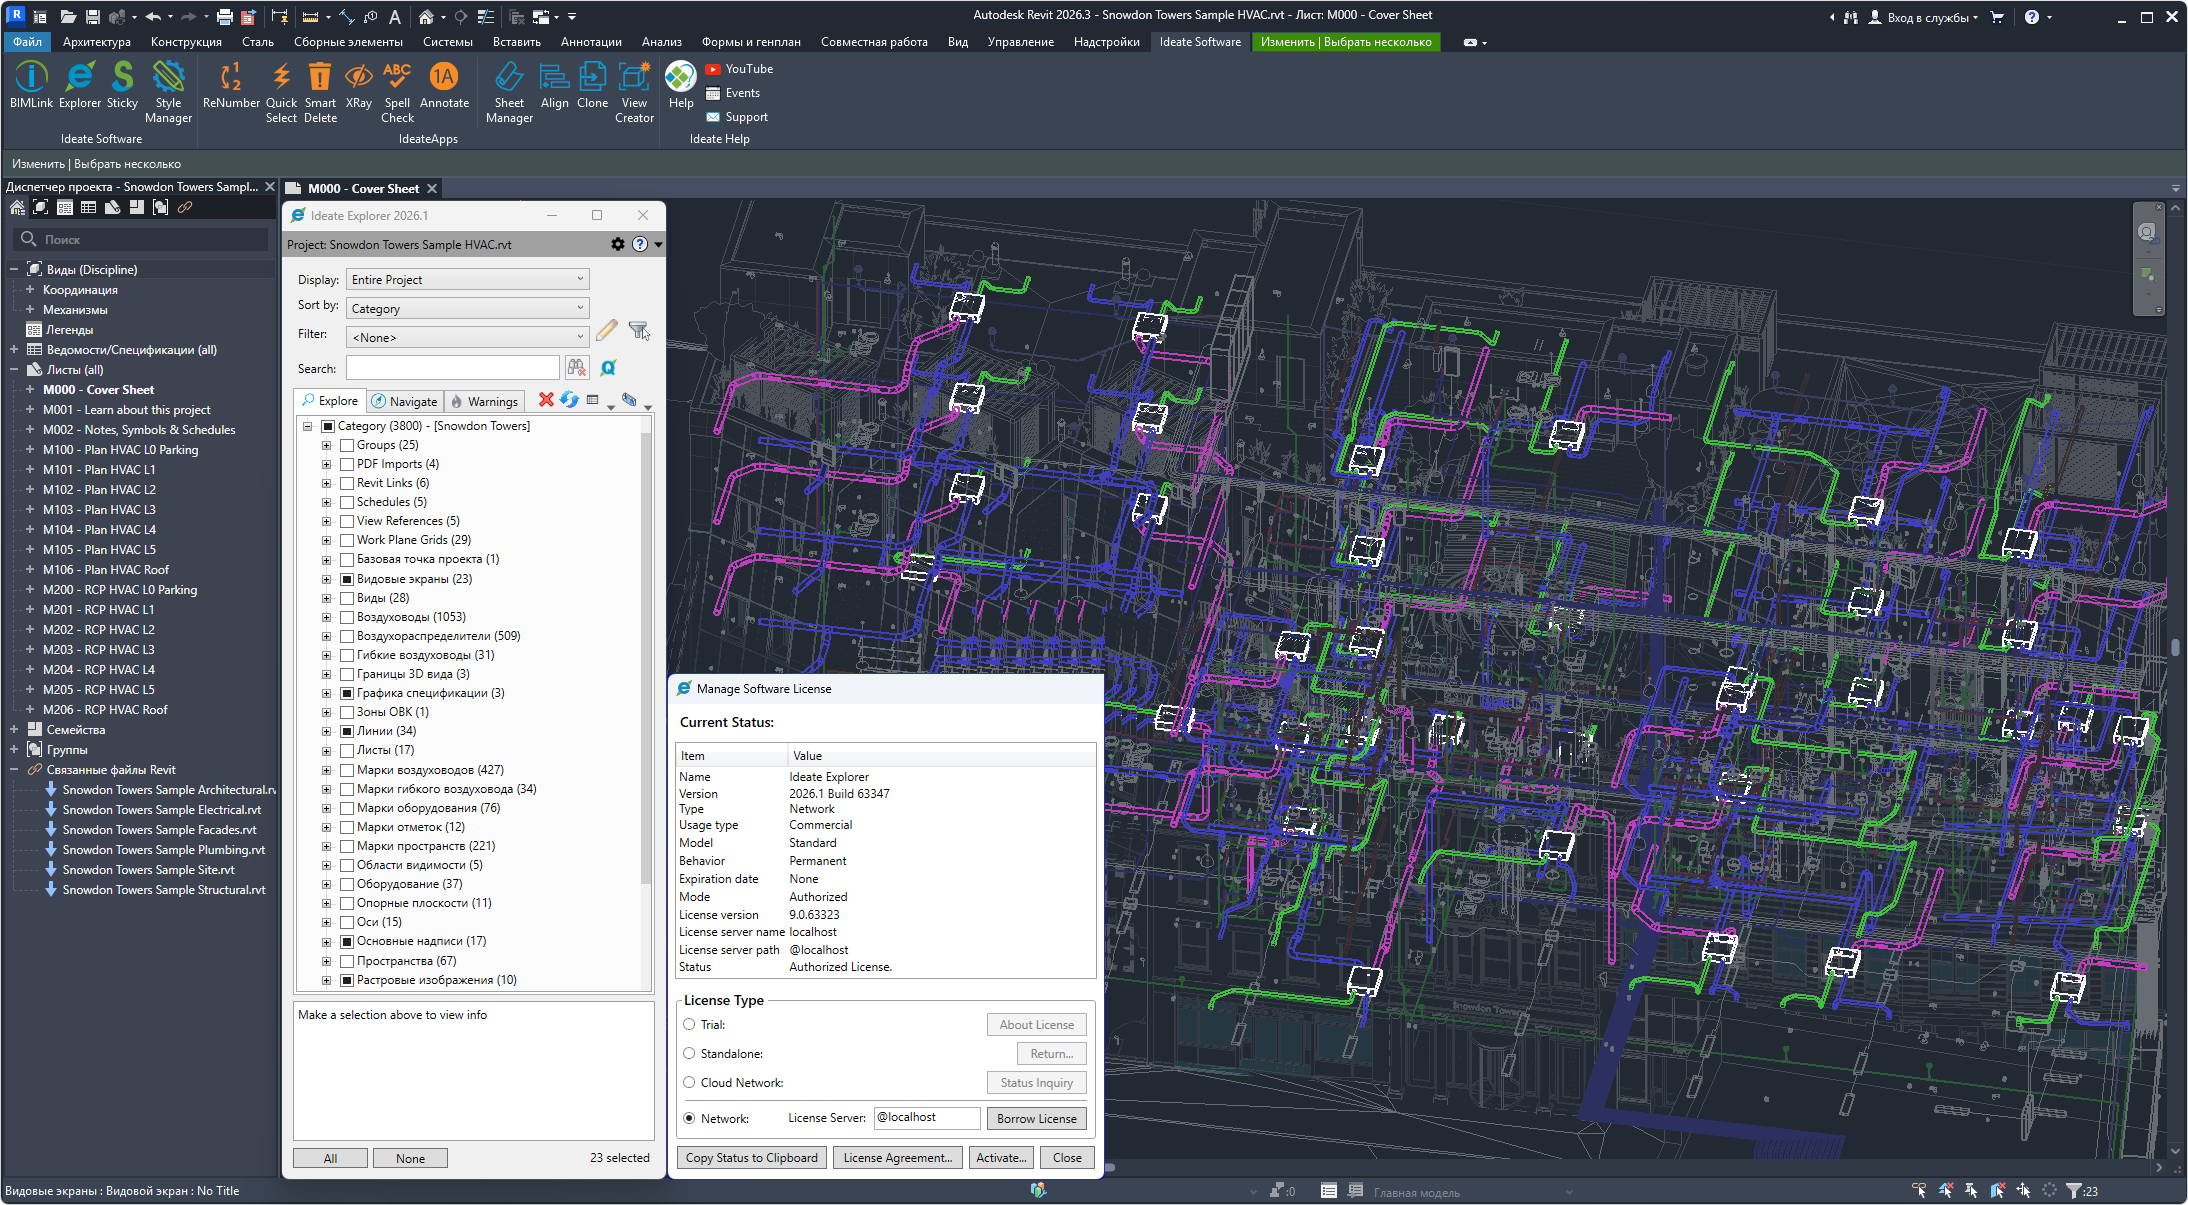This screenshot has width=2188, height=1205.
Task: Collapse Листы (all) in project browser
Action: click(14, 369)
